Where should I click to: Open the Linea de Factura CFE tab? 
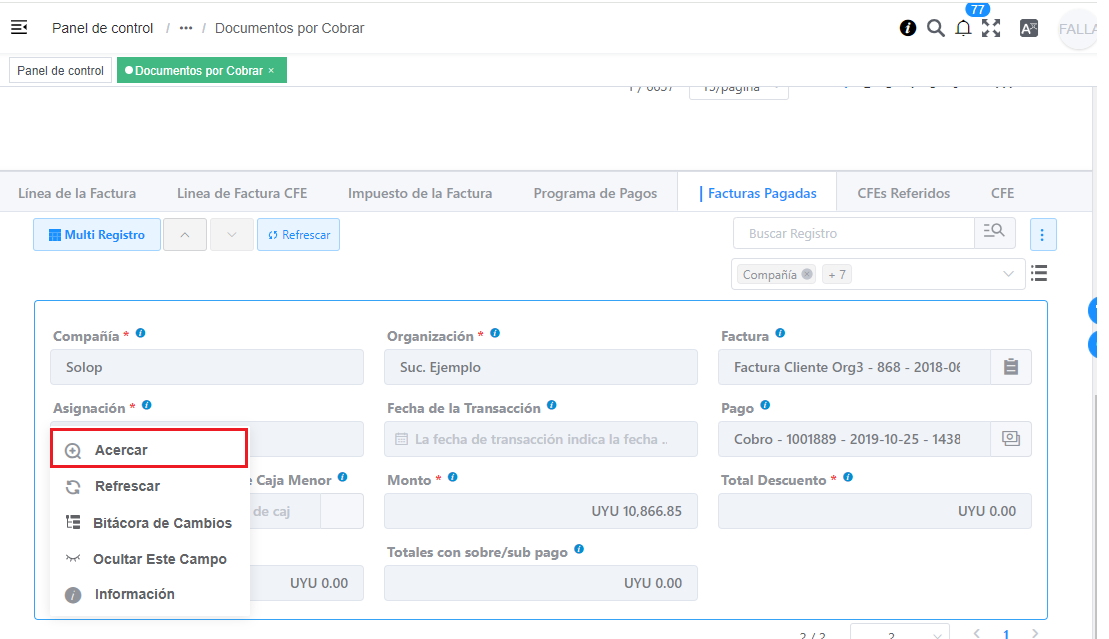[242, 193]
